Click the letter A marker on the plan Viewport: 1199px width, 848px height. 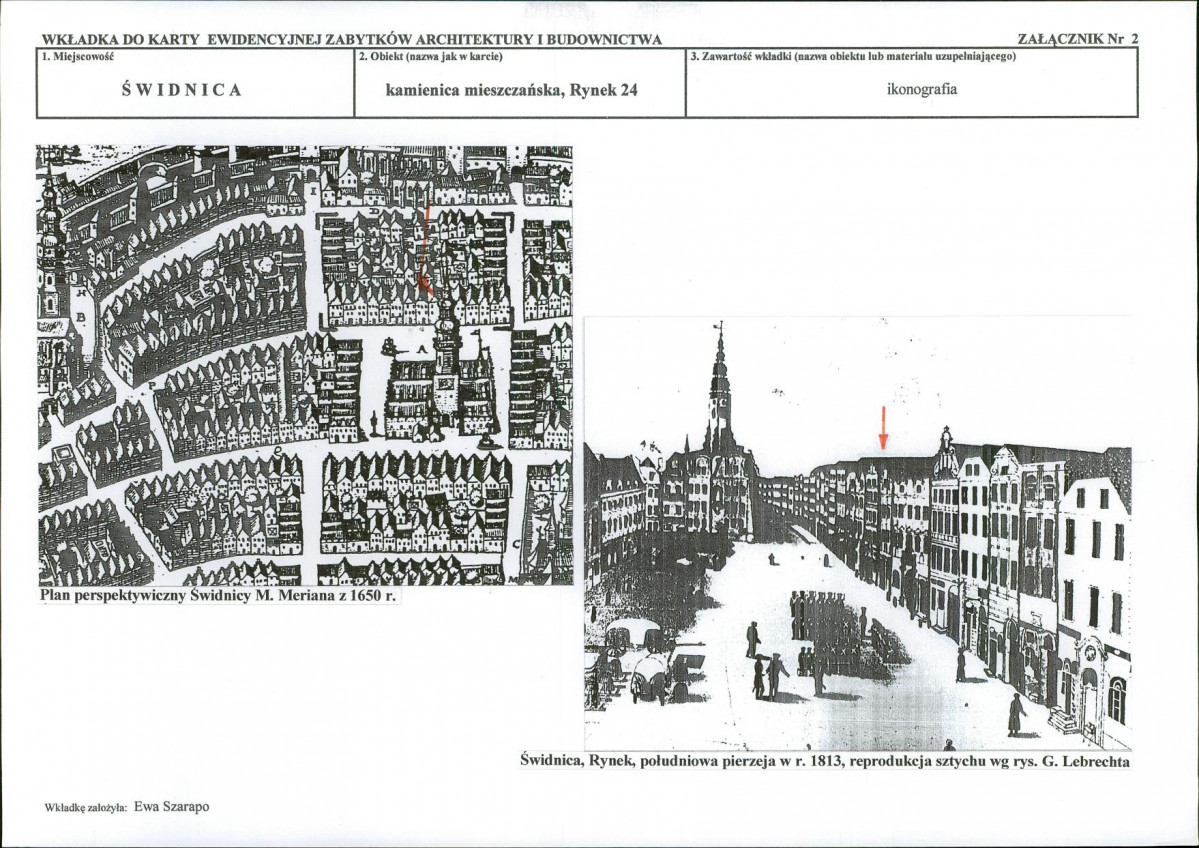click(421, 347)
